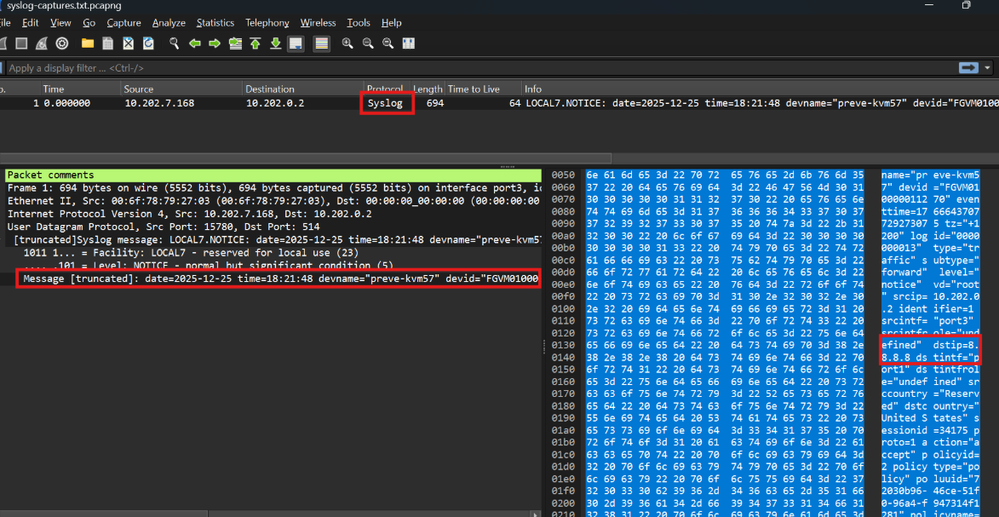Click the save capture file icon
This screenshot has height=517, width=999.
(x=108, y=43)
